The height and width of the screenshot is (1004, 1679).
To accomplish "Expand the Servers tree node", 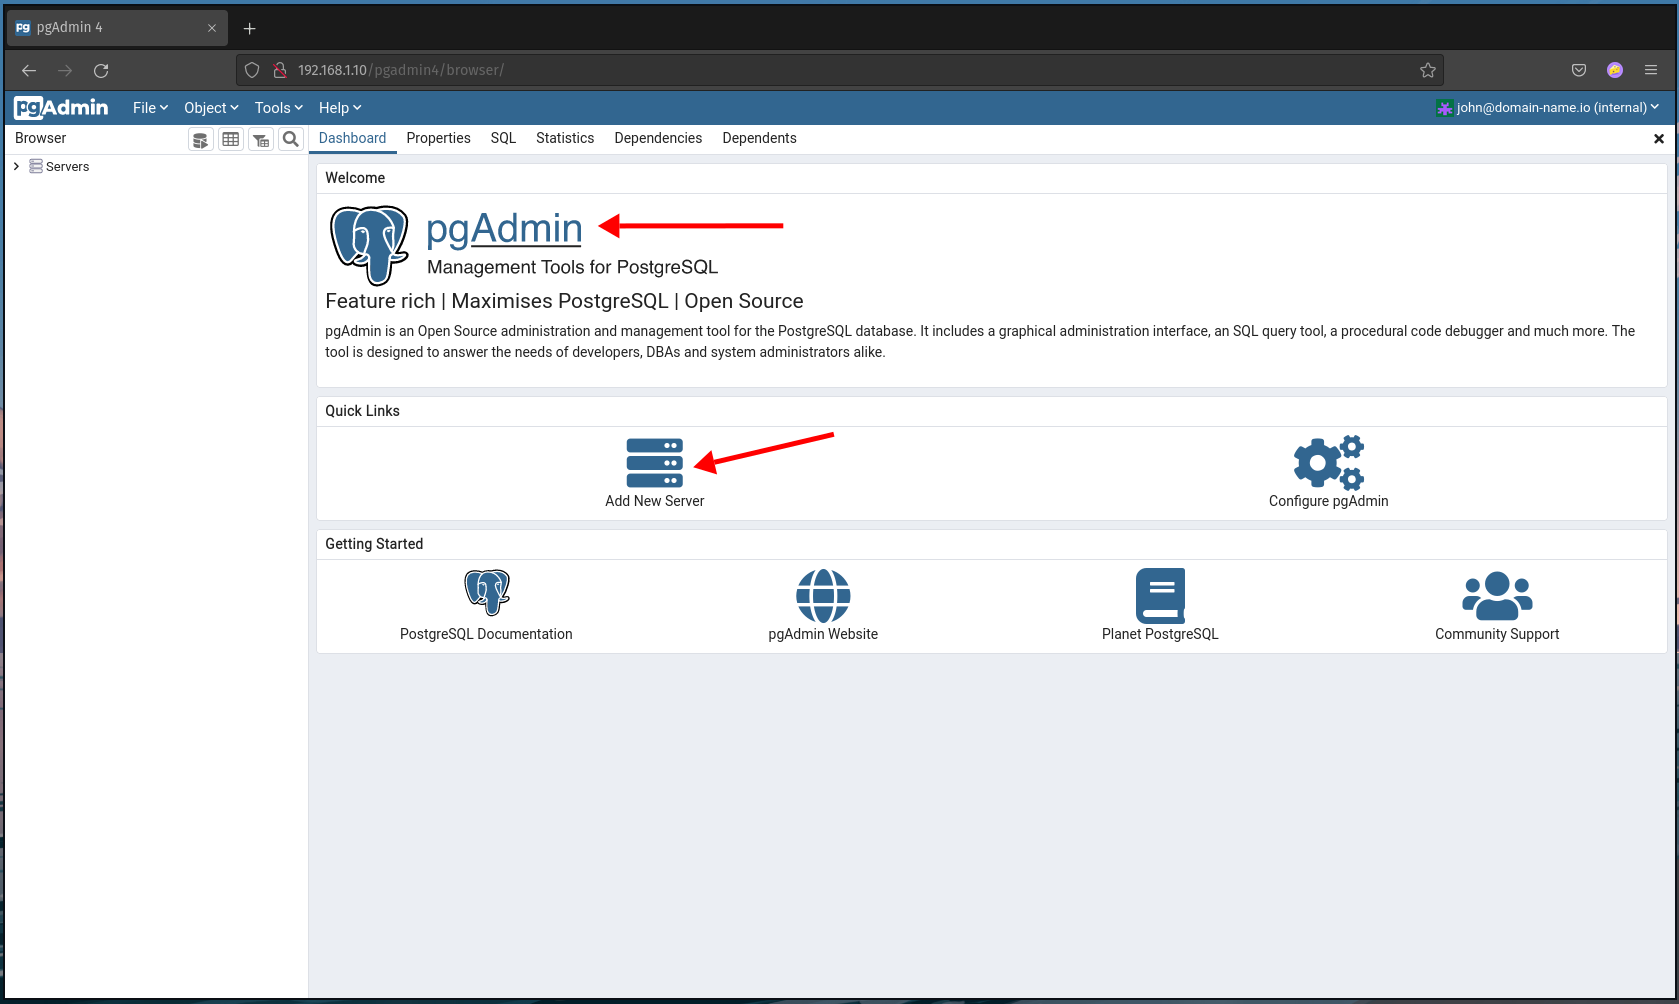I will [16, 166].
